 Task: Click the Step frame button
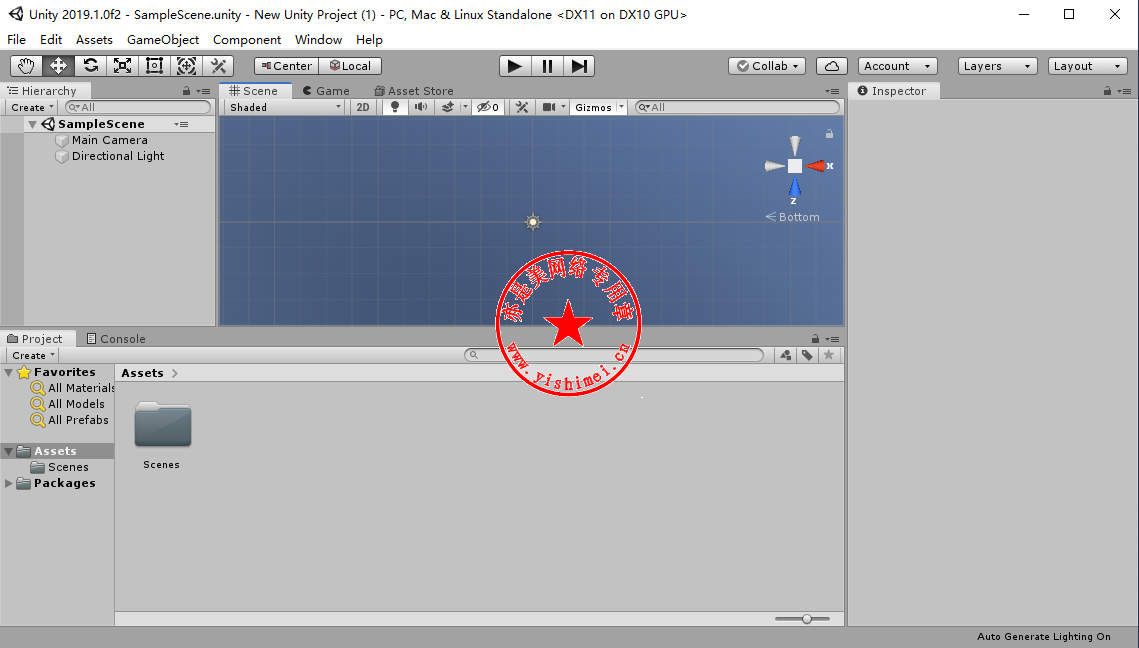579,66
